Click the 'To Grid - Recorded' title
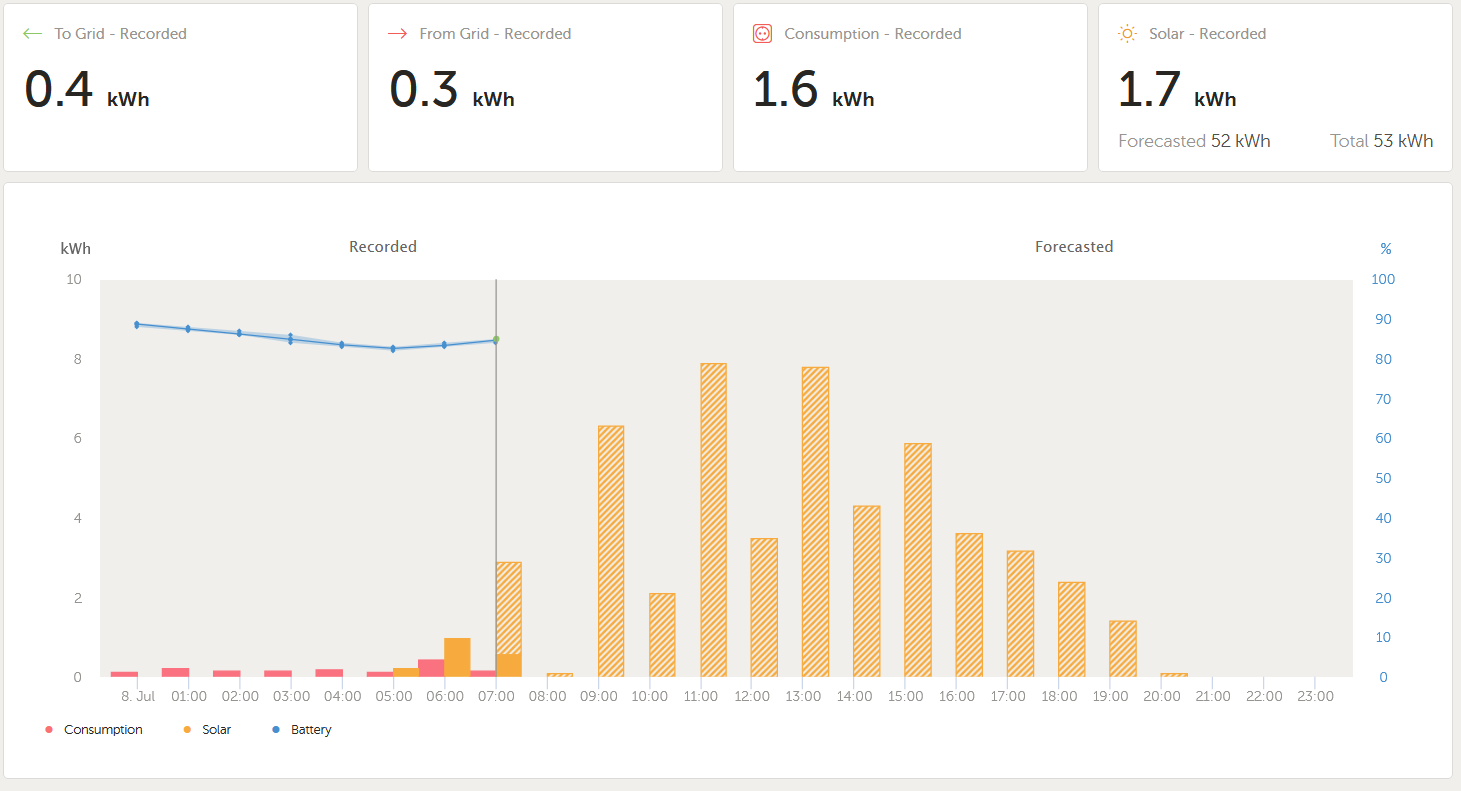This screenshot has height=791, width=1461. [x=120, y=34]
